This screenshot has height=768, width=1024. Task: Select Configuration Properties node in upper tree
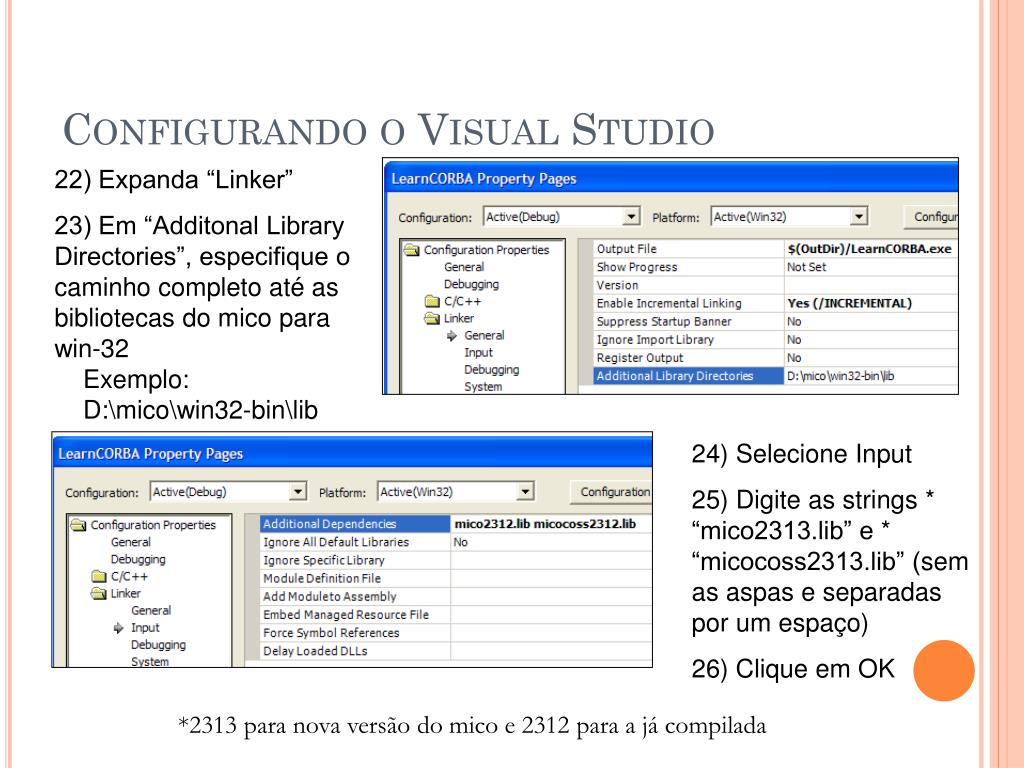tap(486, 250)
